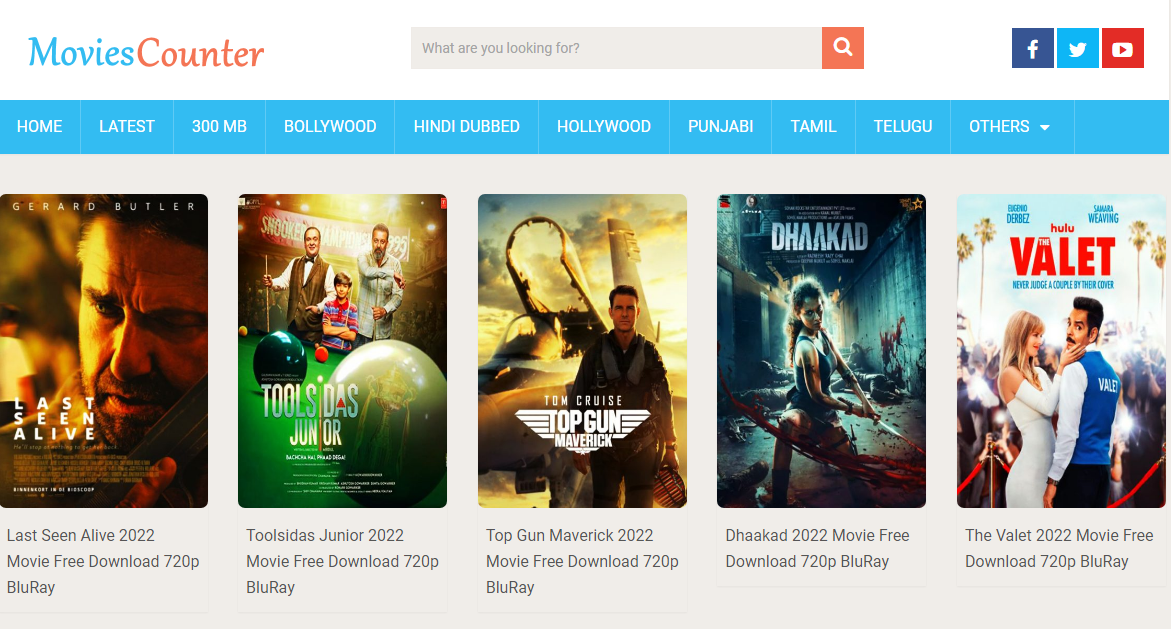
Task: Open the Top Gun Maverick poster
Action: click(x=583, y=351)
